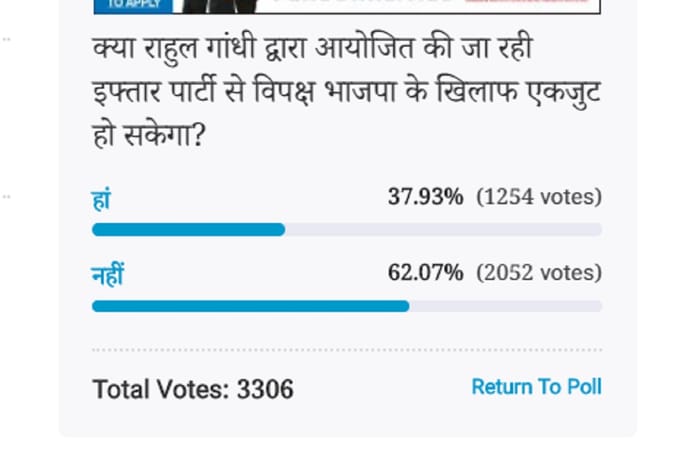Click the Total Votes: 3306 text
The width and height of the screenshot is (674, 449).
[193, 388]
